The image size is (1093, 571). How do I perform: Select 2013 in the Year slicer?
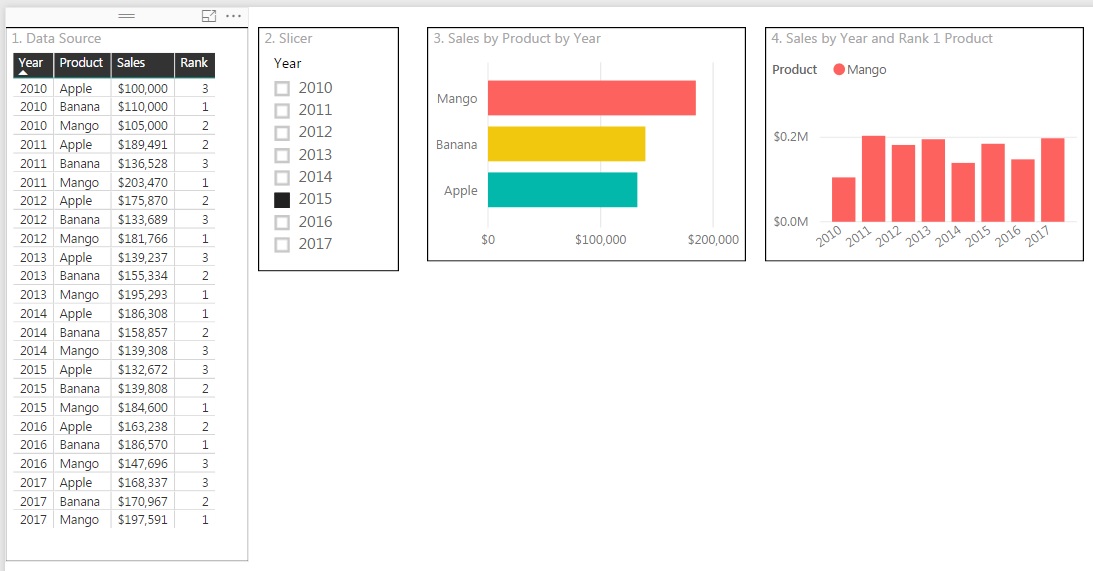tap(282, 155)
